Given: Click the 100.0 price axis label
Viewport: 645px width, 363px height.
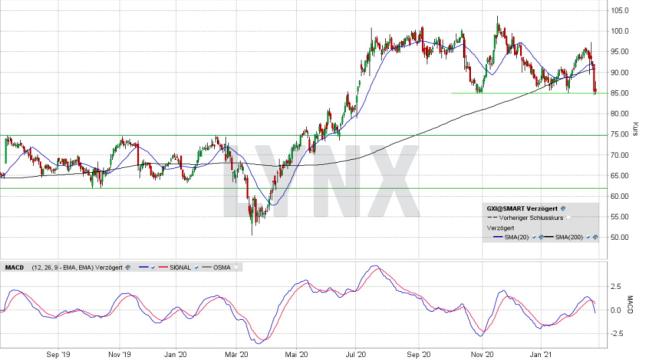Looking at the screenshot, I should pyautogui.click(x=620, y=31).
